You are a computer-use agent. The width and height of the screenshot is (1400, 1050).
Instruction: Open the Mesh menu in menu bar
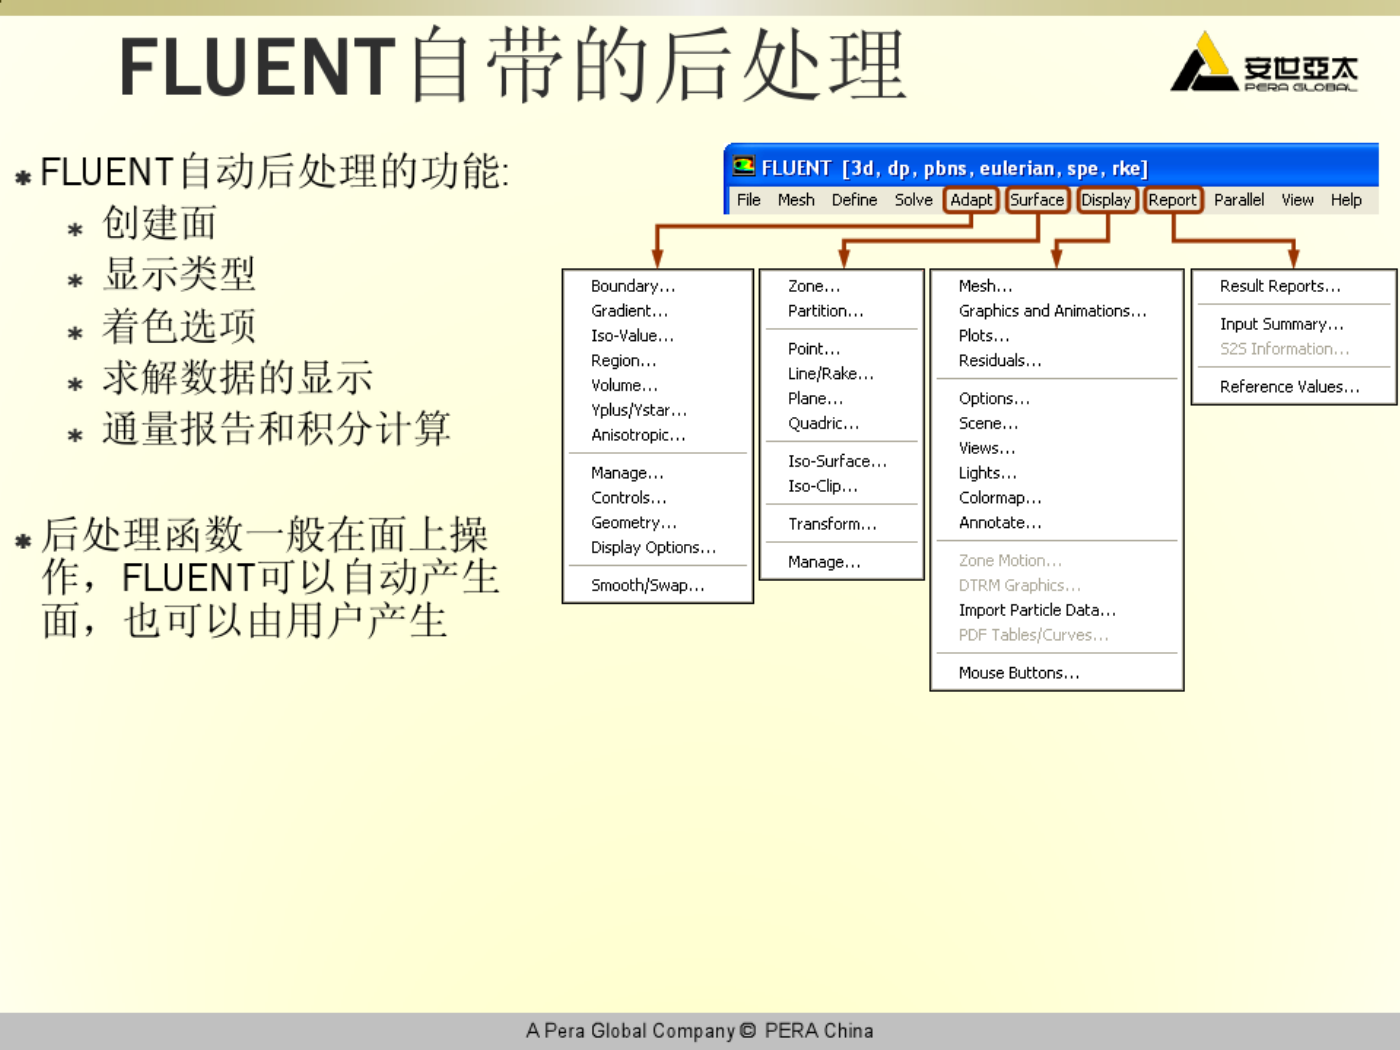point(796,200)
